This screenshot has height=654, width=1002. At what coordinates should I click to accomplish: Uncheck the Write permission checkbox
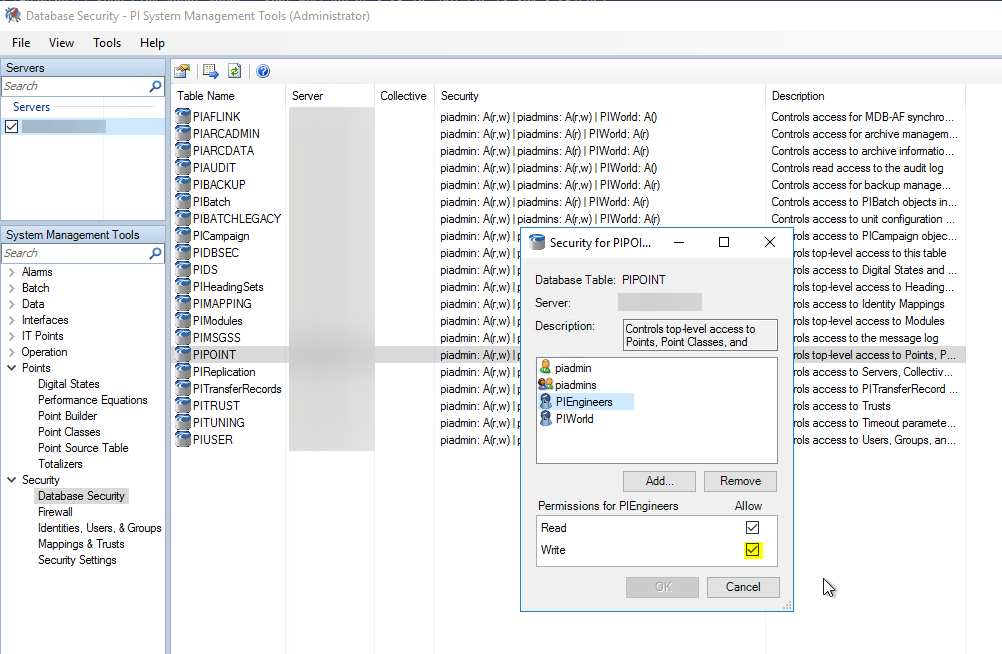point(753,550)
